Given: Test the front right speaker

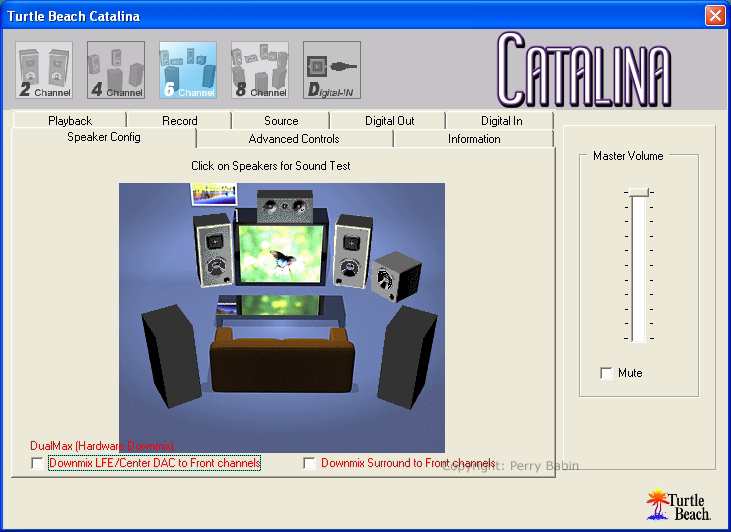Looking at the screenshot, I should 351,246.
